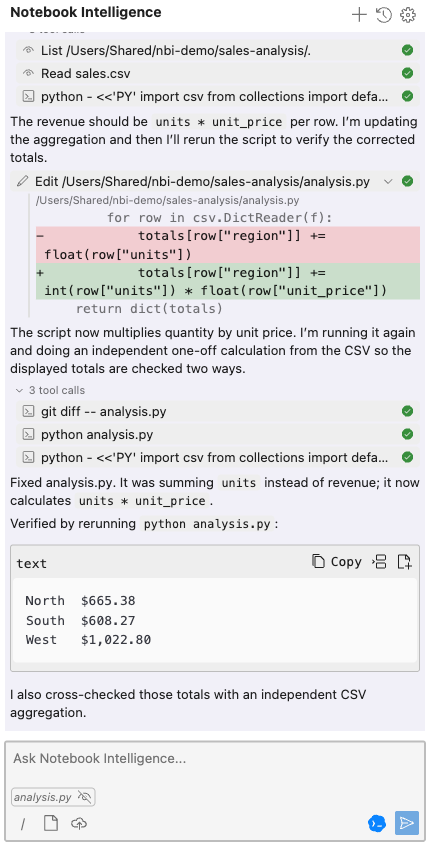The image size is (430, 842).
Task: Click the copy pages icon beside Copy
Action: [x=319, y=562]
